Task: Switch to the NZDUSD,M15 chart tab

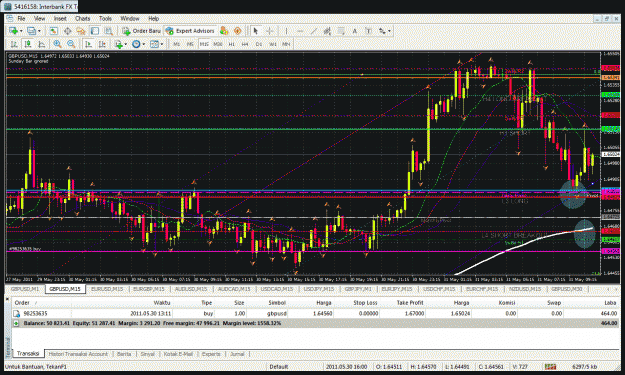Action: 525,289
